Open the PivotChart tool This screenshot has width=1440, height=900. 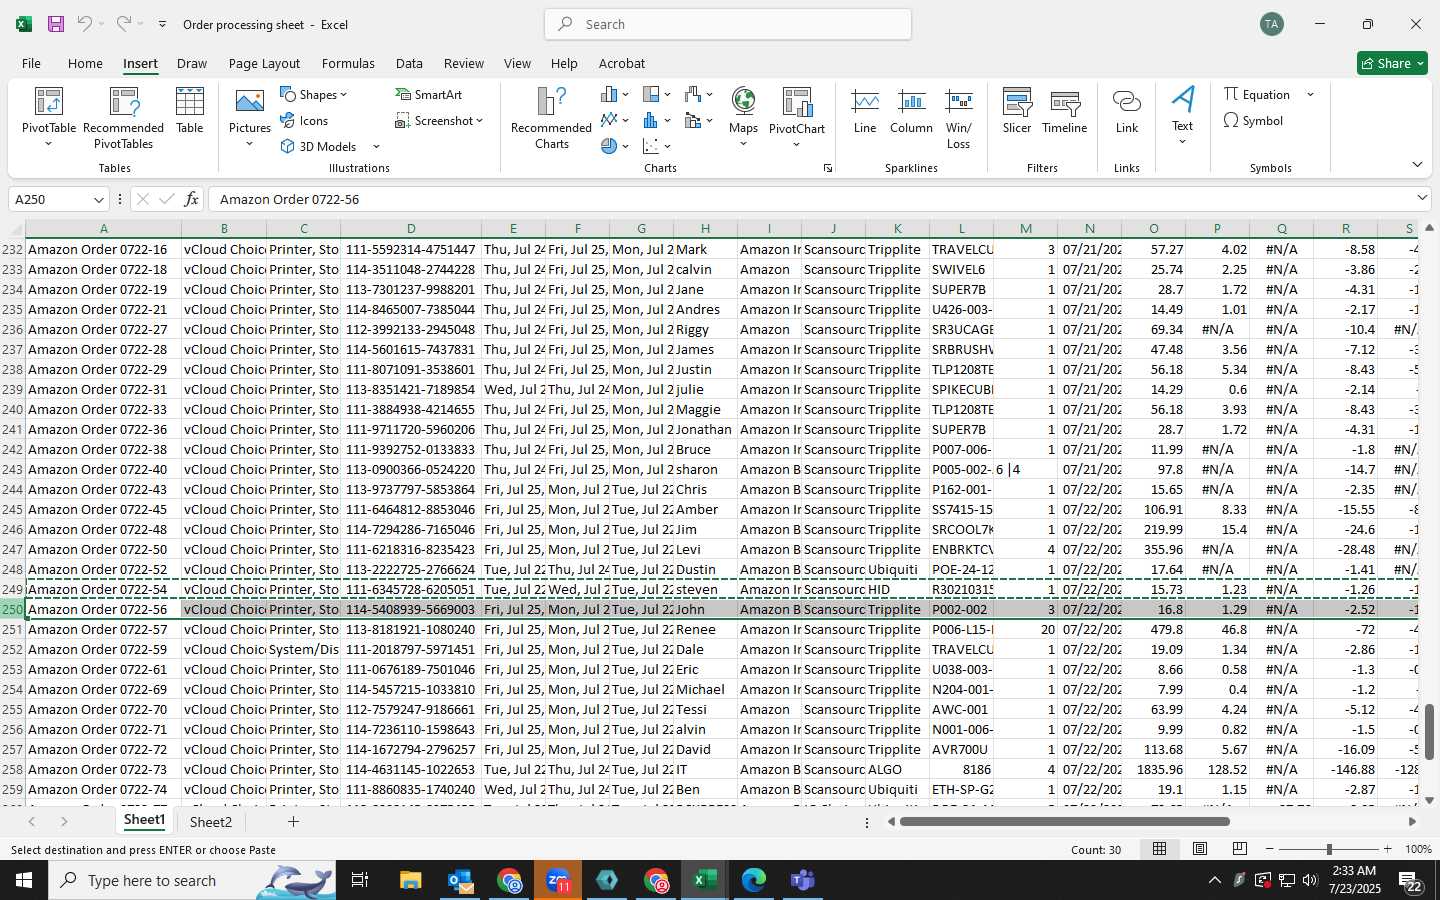(797, 118)
